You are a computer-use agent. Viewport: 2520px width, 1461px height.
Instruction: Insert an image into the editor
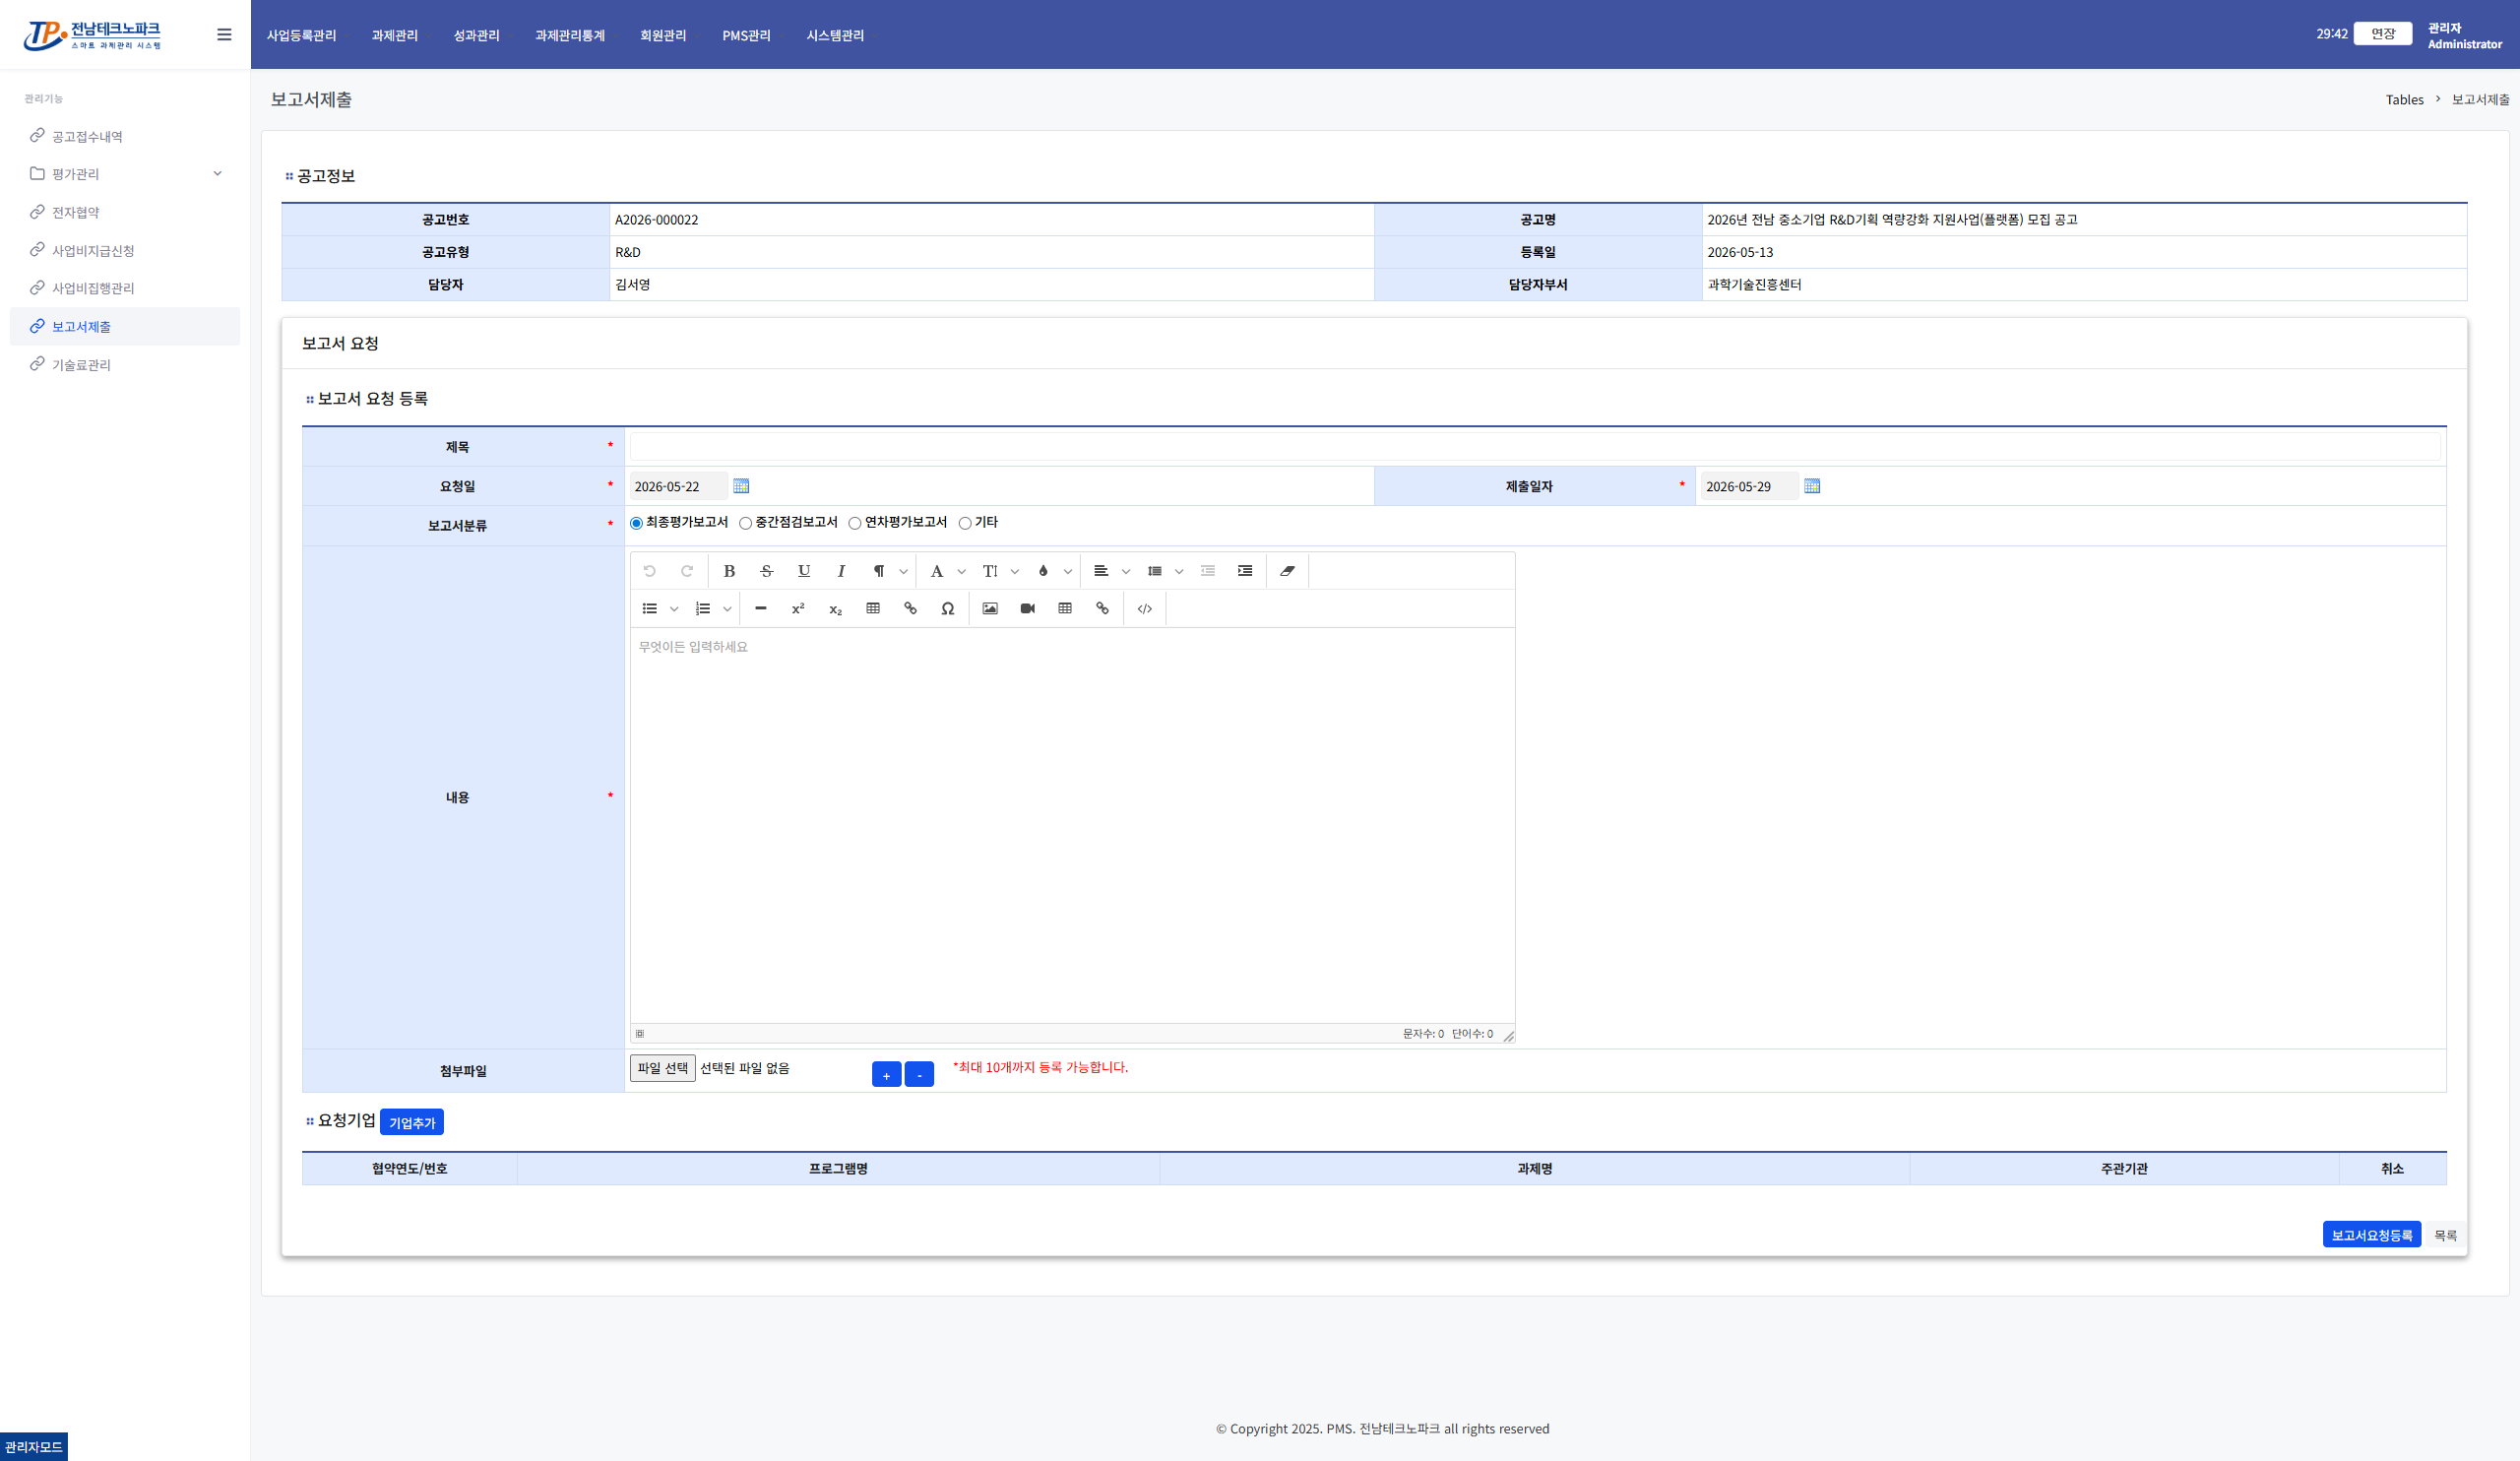coord(990,609)
